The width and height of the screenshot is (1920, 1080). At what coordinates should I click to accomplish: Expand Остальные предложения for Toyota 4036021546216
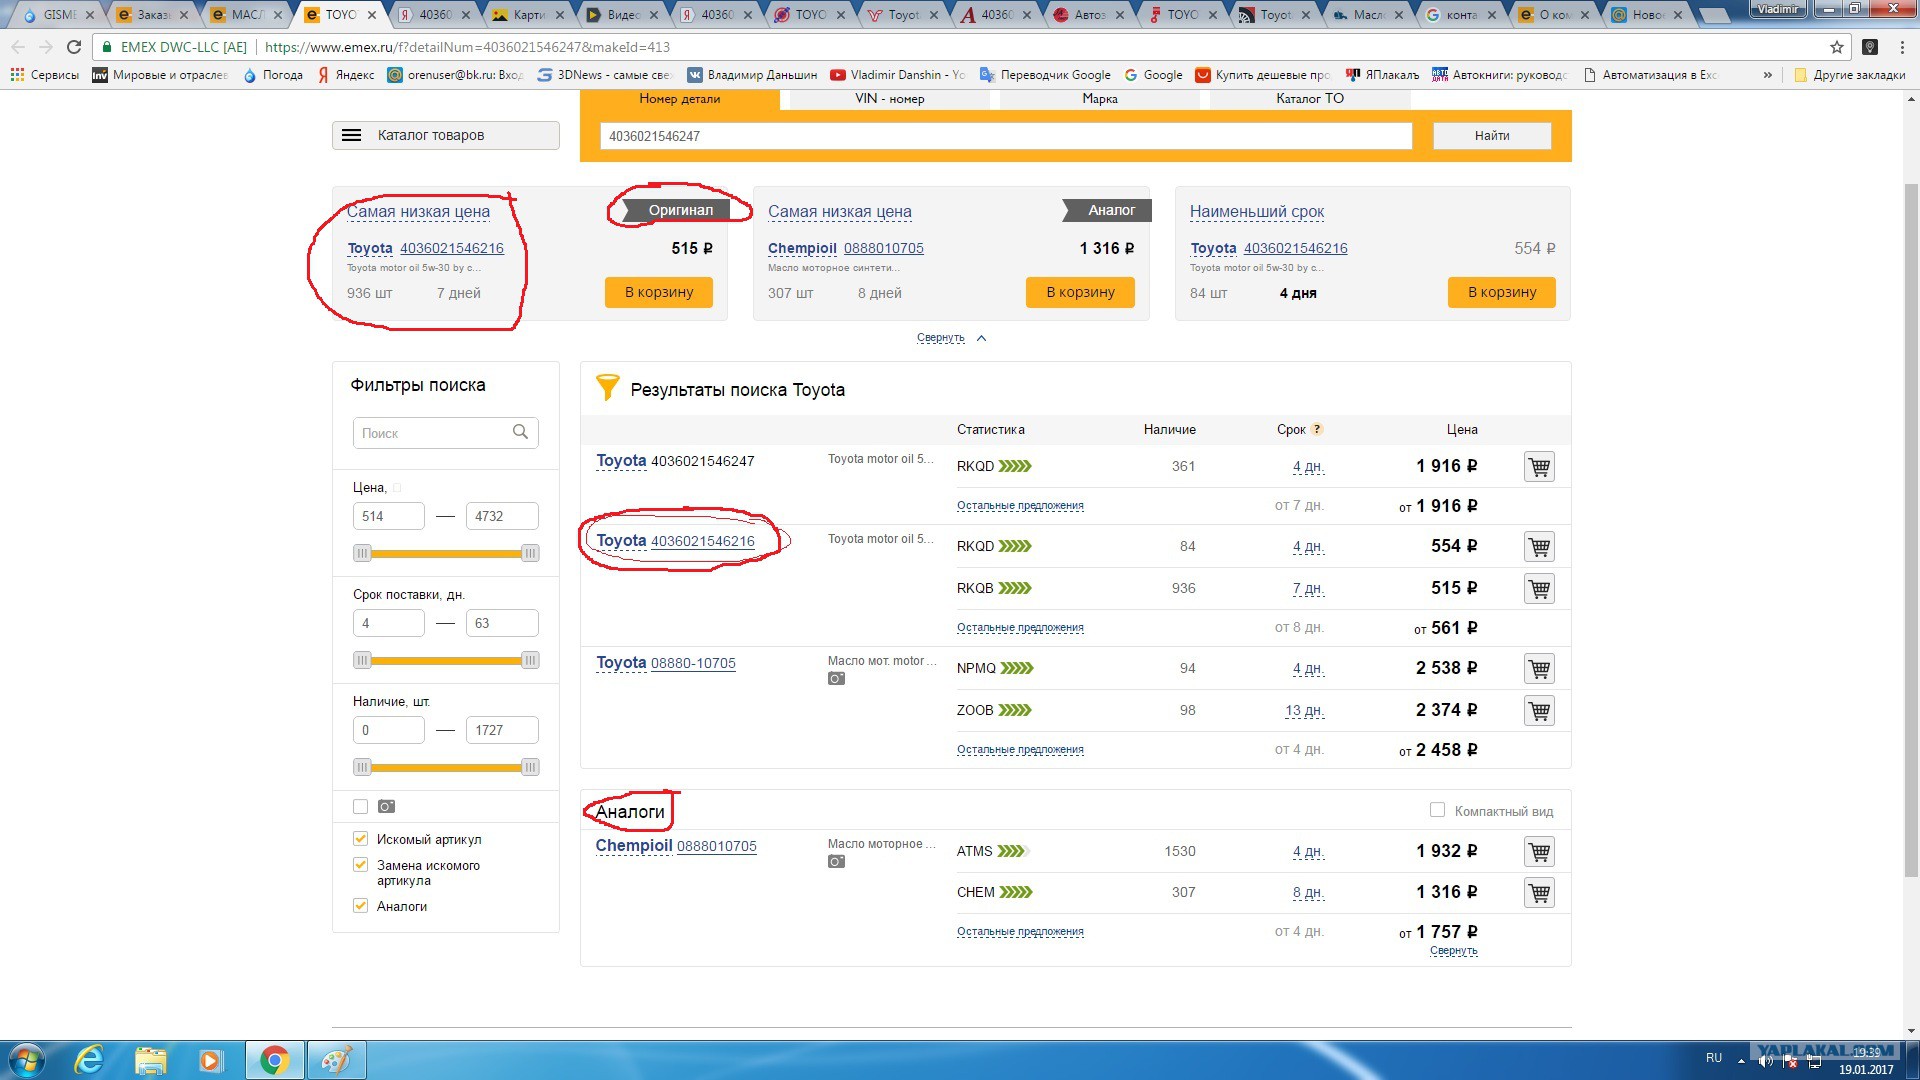point(1020,628)
